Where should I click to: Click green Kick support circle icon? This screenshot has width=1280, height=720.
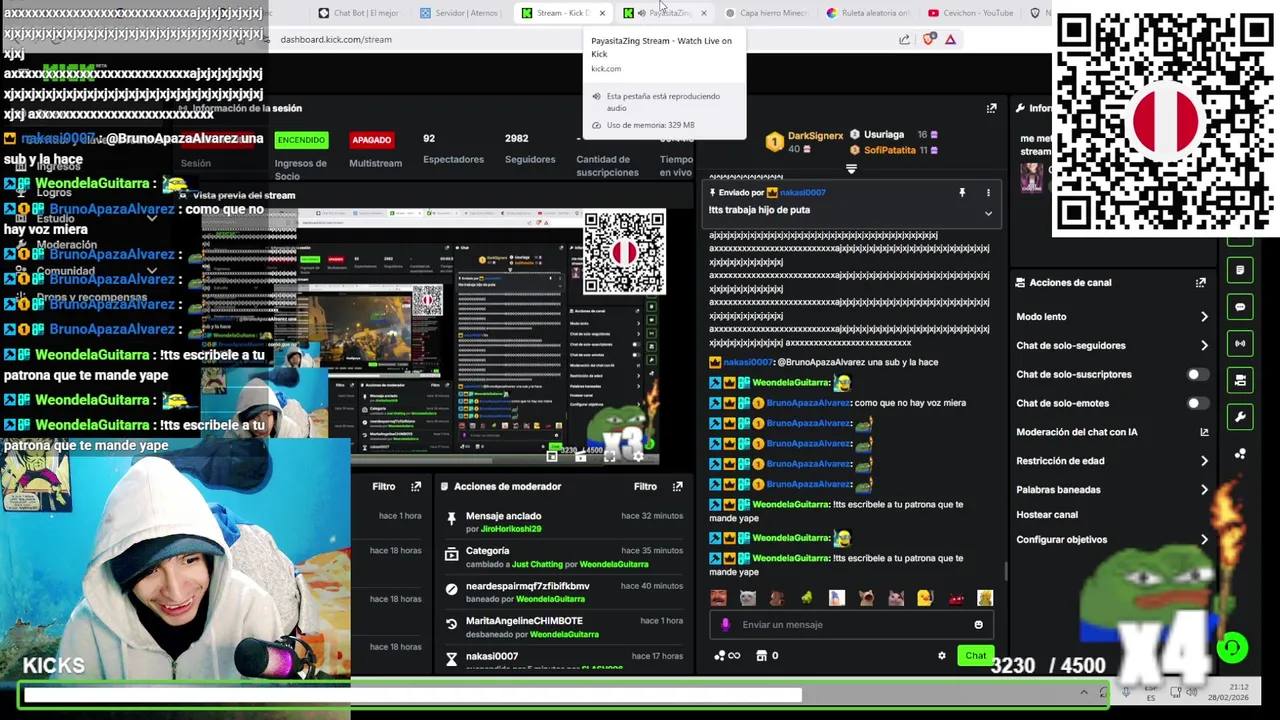tap(1232, 648)
